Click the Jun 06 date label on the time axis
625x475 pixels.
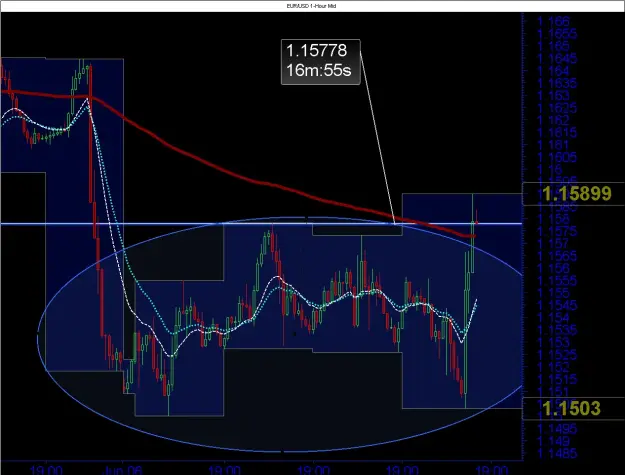(x=123, y=470)
